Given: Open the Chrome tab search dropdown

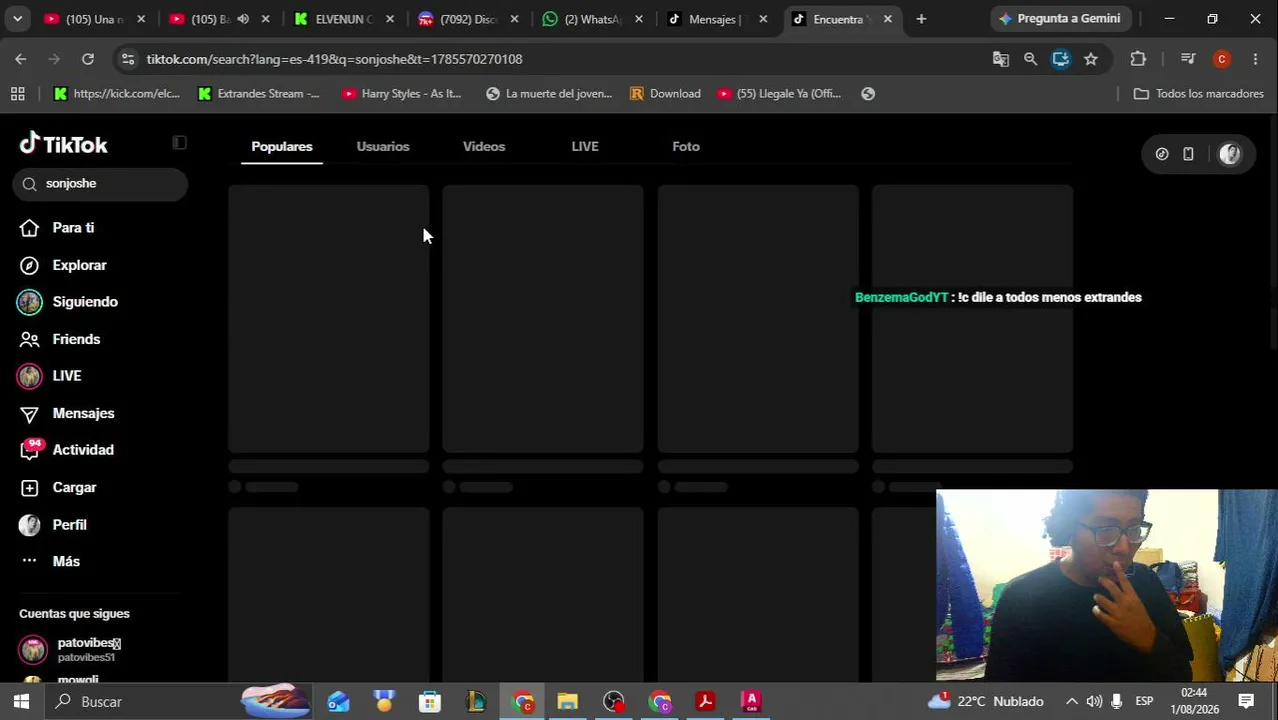Looking at the screenshot, I should (x=17, y=19).
